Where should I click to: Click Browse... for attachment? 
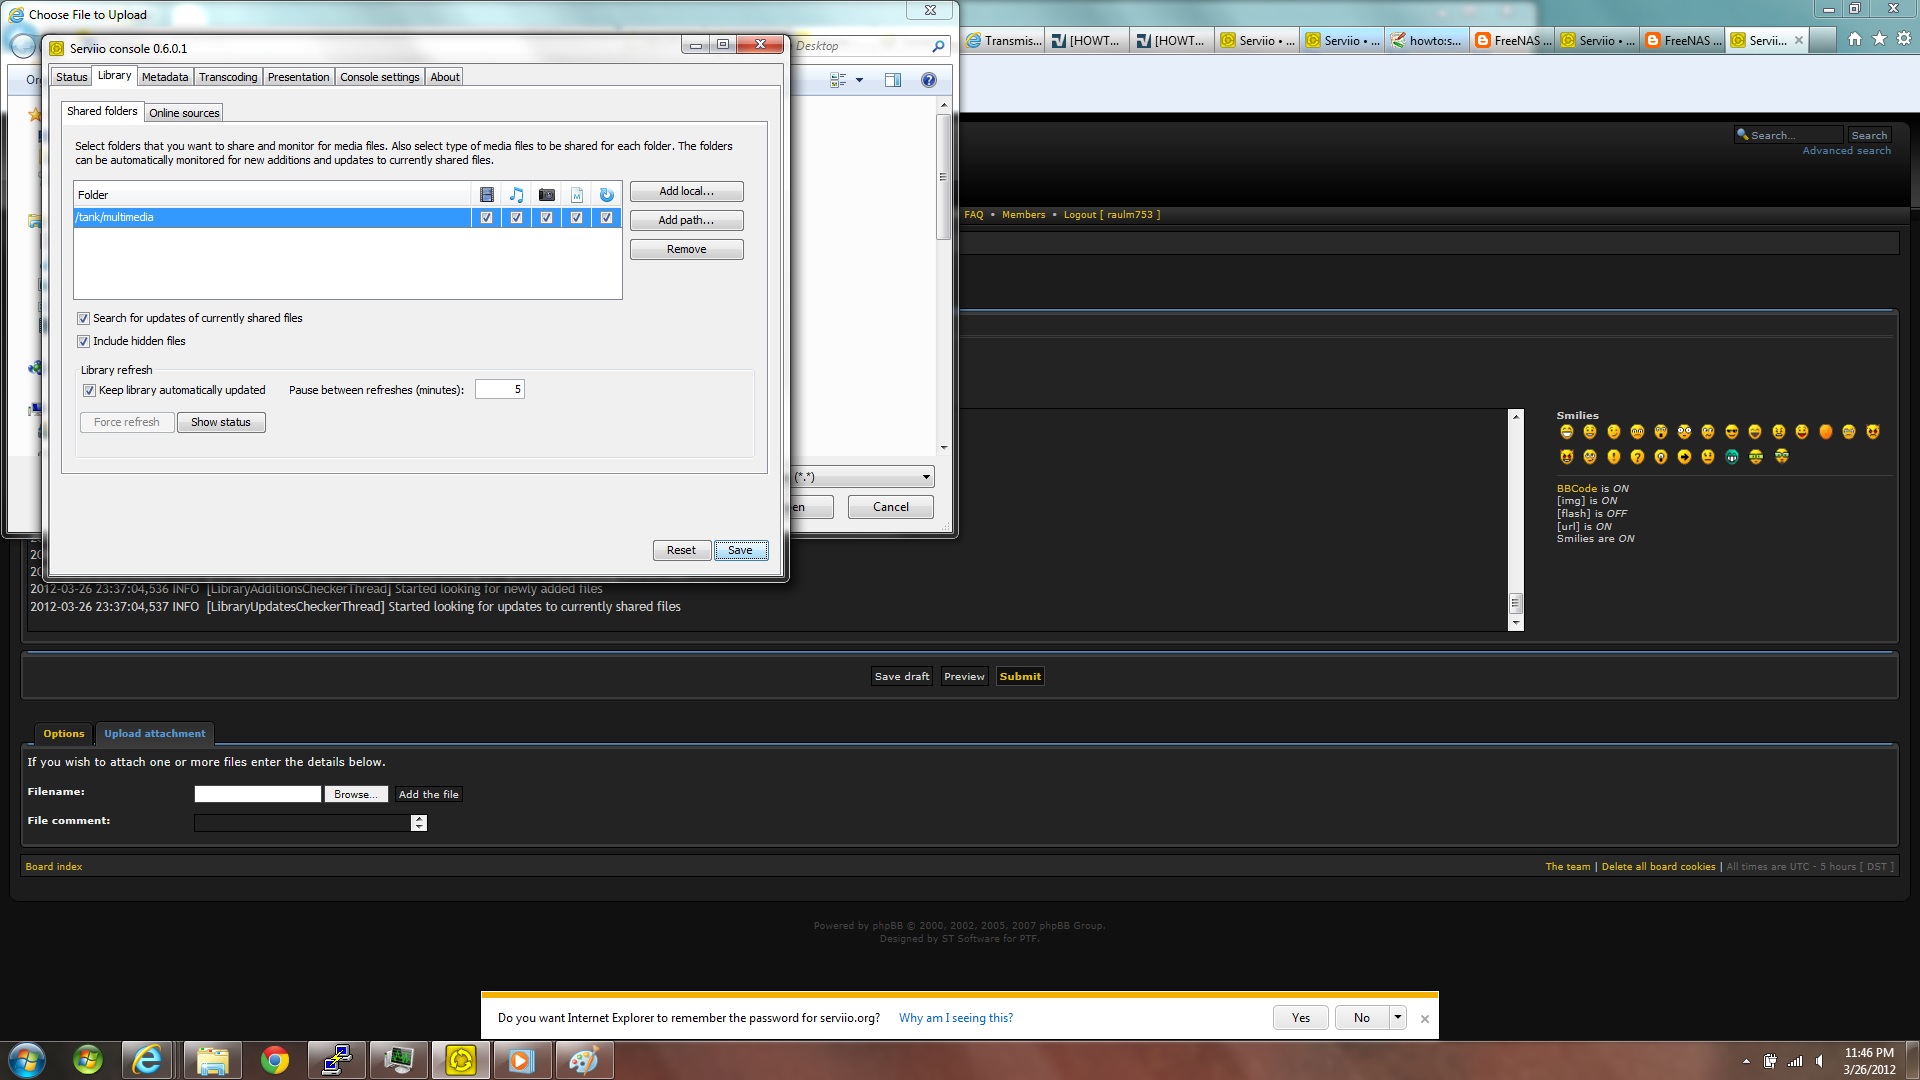pos(356,794)
